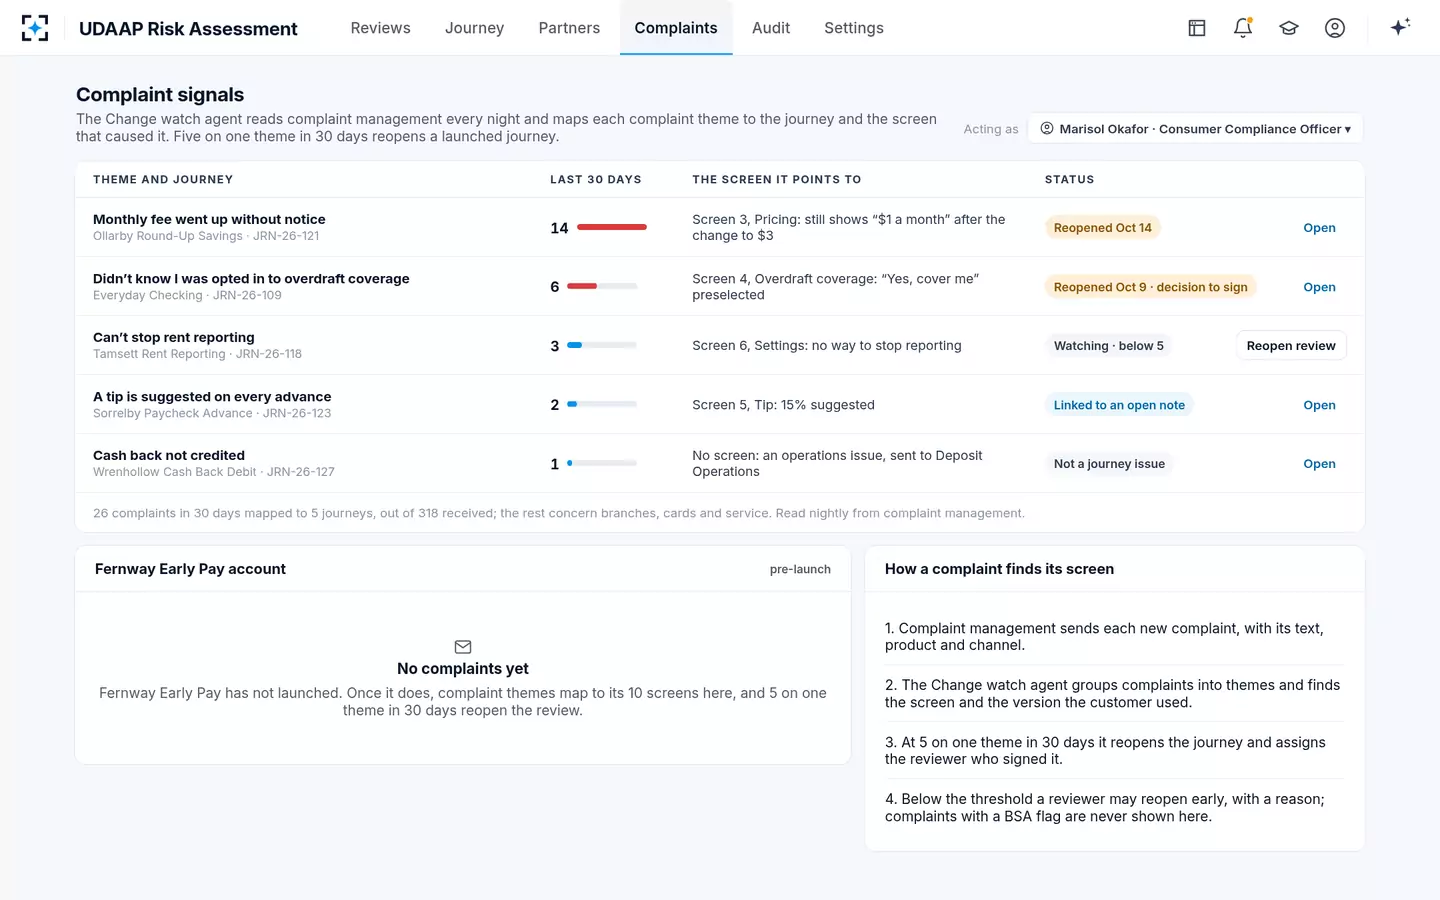This screenshot has width=1440, height=900.
Task: Click the Fernway Early Pay account heading
Action: coord(190,569)
